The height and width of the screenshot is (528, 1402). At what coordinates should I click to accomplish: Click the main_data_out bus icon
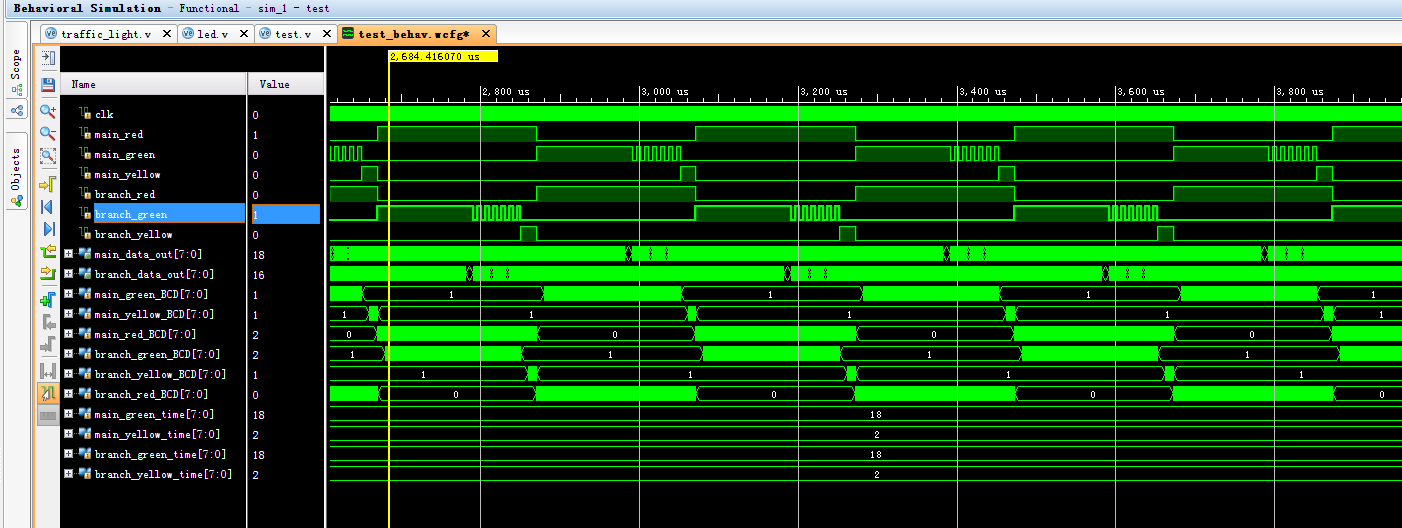[x=85, y=254]
